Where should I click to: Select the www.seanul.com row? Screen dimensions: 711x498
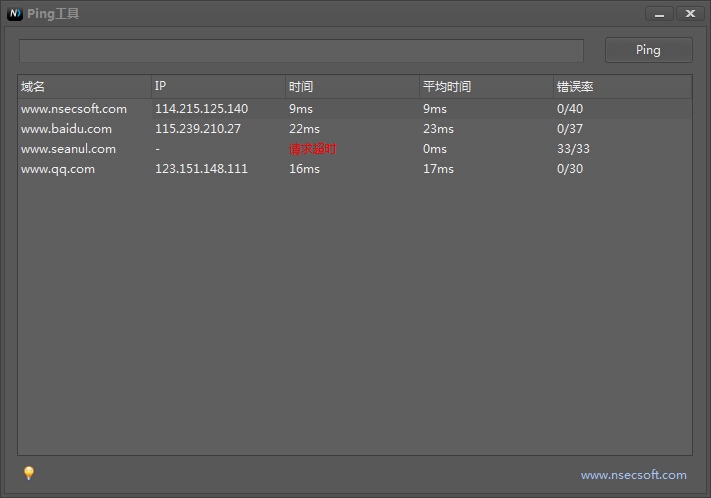[x=355, y=149]
